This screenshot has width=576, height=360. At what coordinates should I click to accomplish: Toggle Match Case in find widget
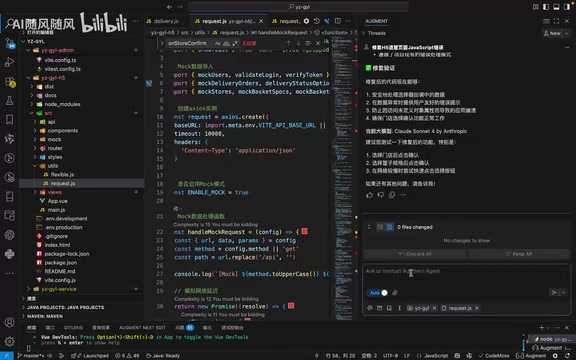217,43
